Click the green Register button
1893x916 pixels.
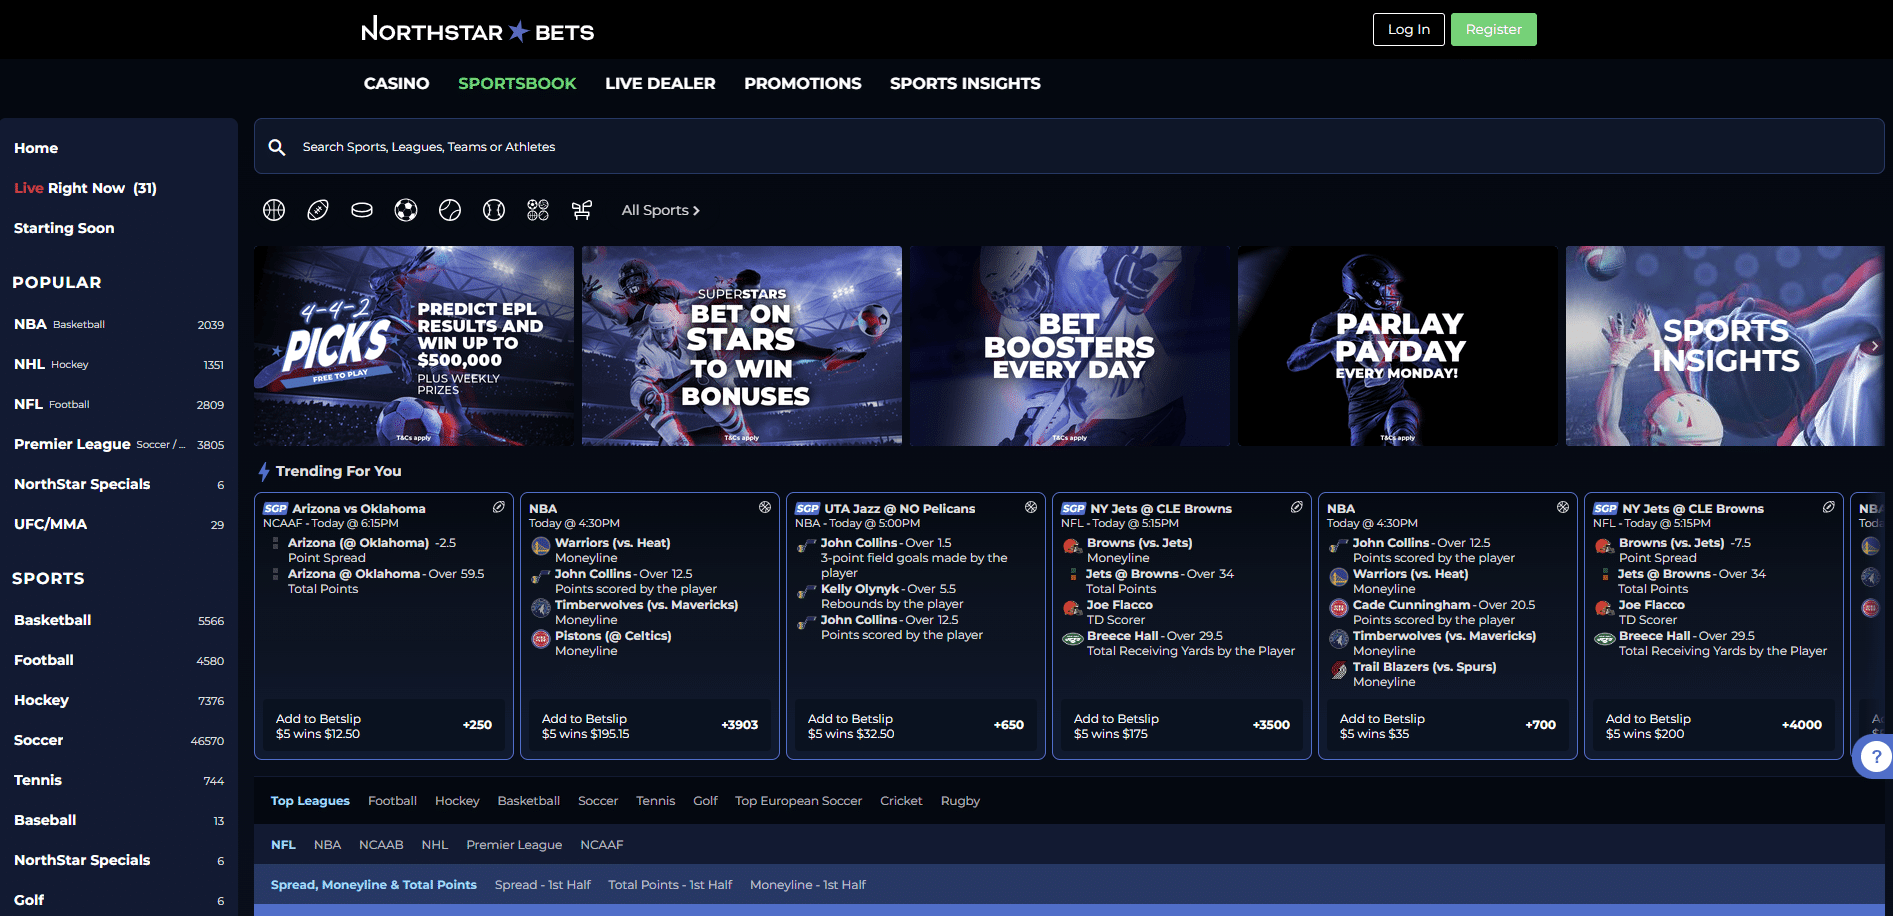click(1493, 29)
